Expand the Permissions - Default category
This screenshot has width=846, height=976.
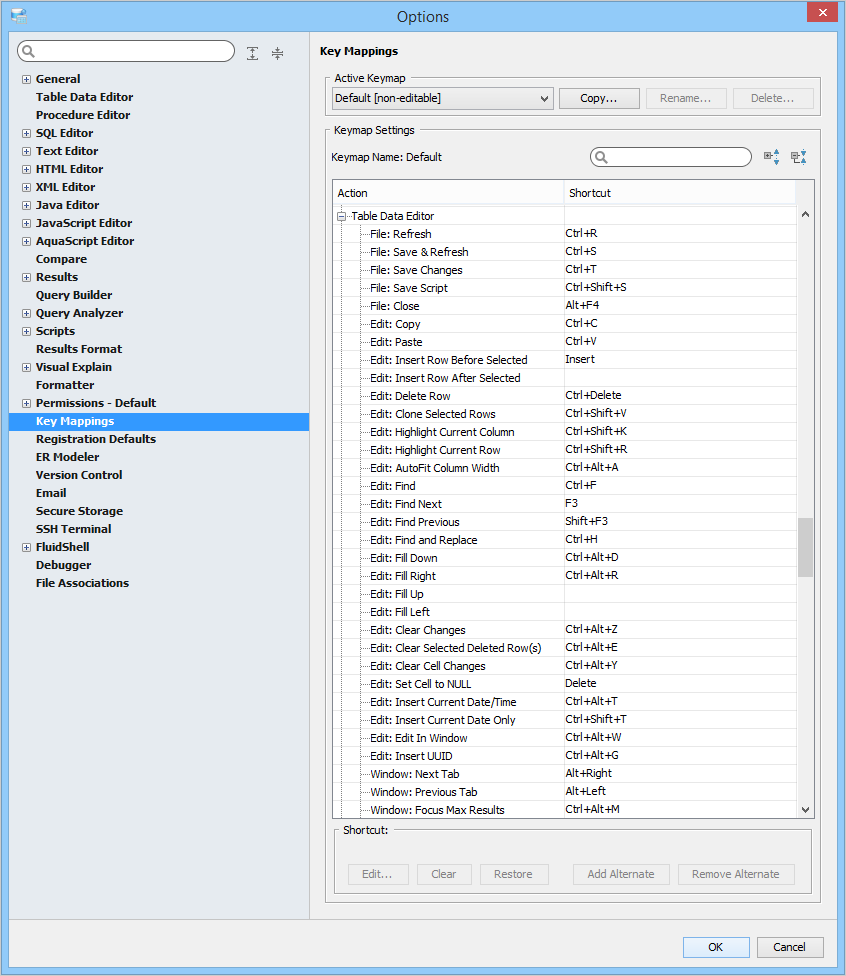coord(26,403)
